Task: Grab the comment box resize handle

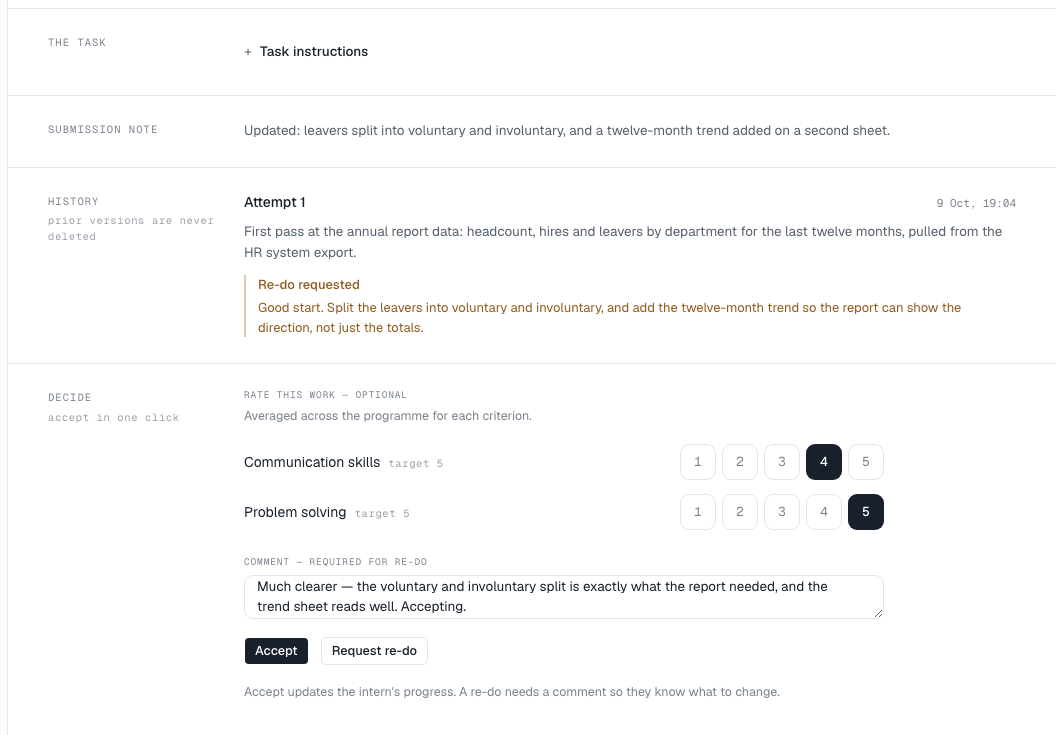Action: pyautogui.click(x=878, y=613)
